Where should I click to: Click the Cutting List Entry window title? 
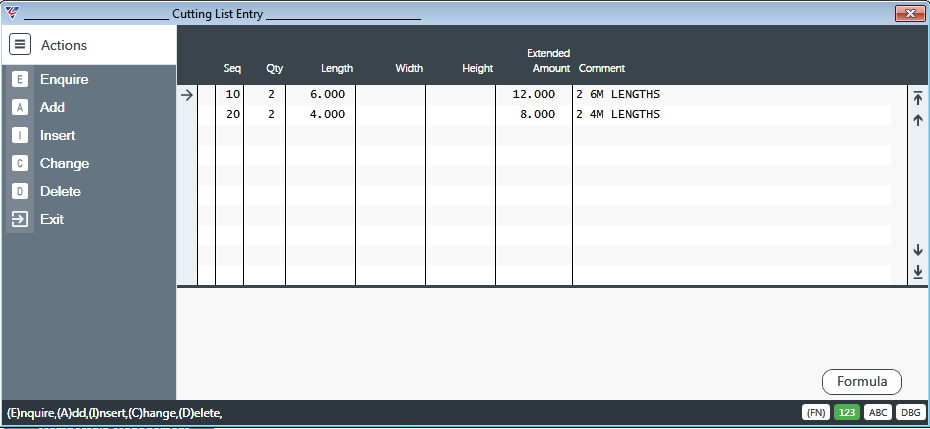217,14
